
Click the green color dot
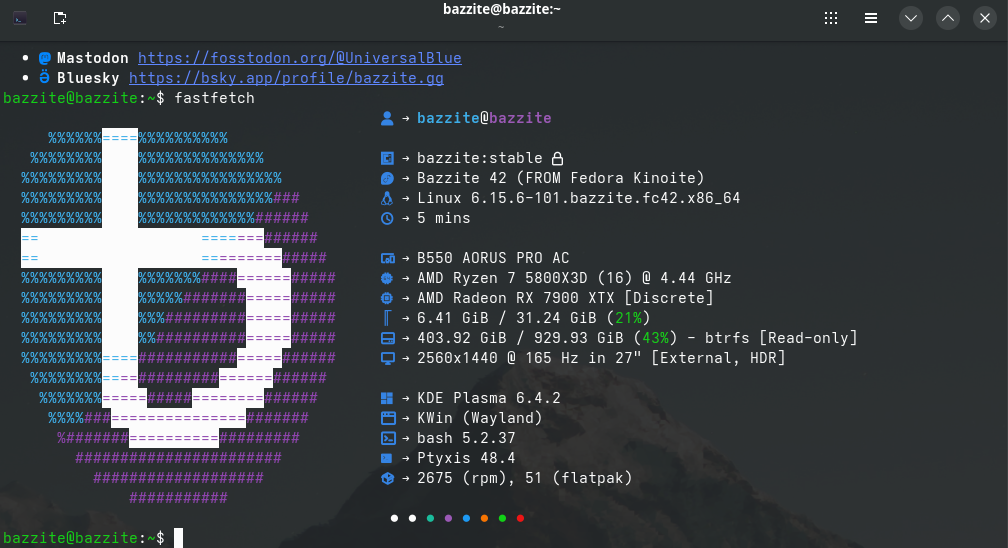click(502, 518)
